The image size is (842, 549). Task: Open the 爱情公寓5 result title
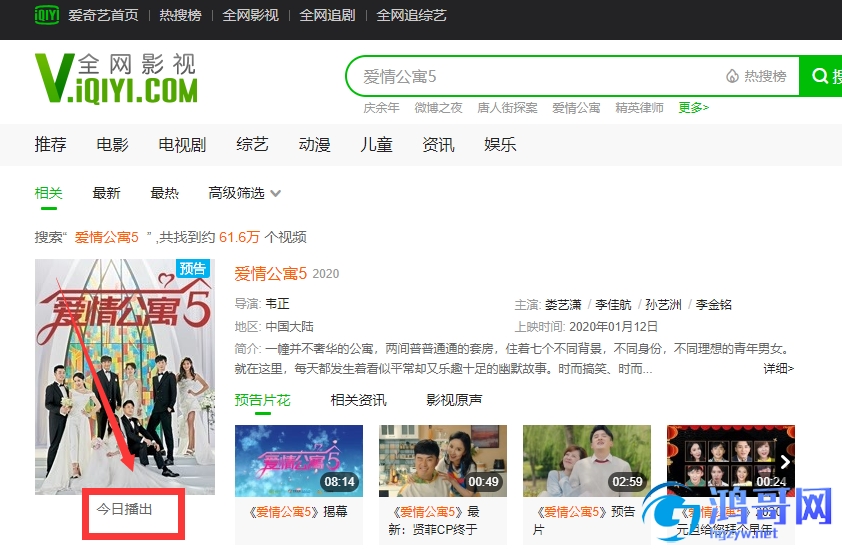[x=270, y=274]
